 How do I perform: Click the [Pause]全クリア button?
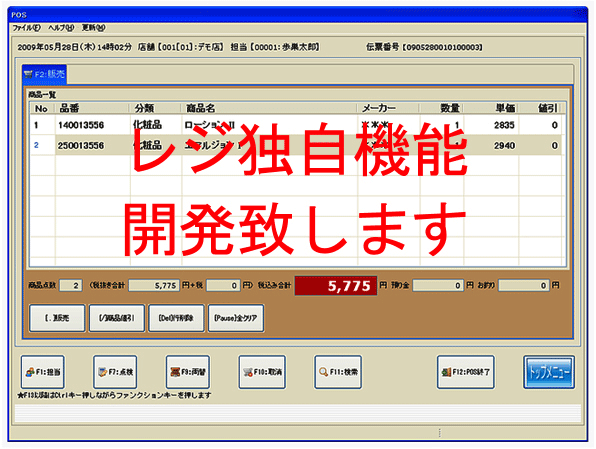pos(236,318)
